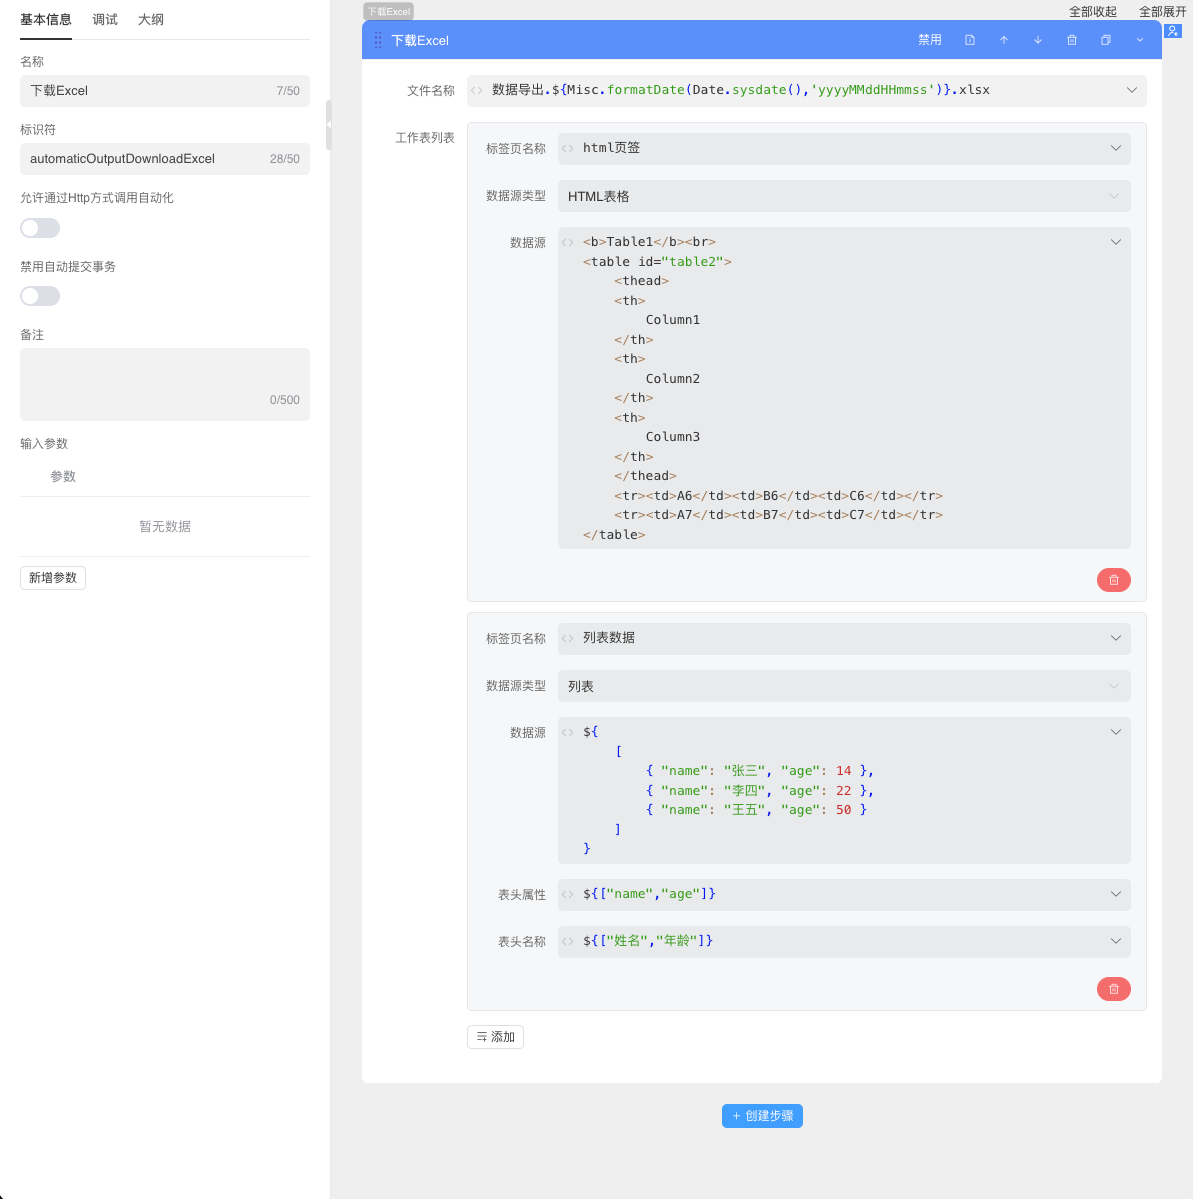Open the 列表 data source type dropdown
Image resolution: width=1193 pixels, height=1199 pixels.
[843, 686]
